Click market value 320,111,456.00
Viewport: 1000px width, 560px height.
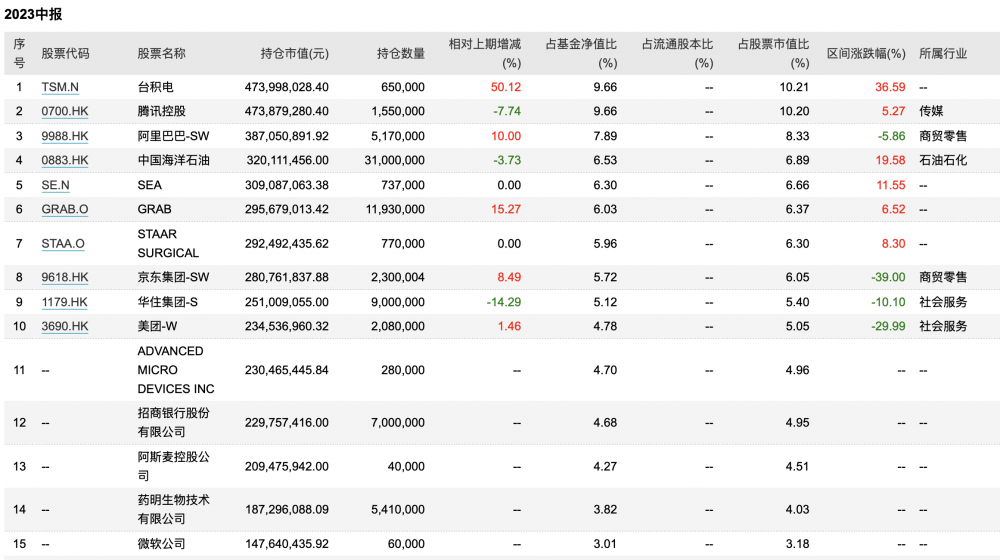click(x=288, y=160)
